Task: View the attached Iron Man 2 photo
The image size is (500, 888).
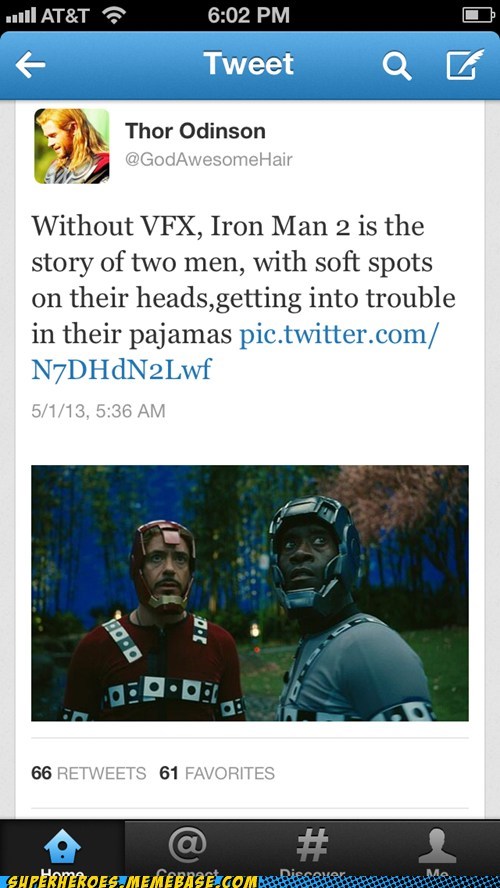Action: click(x=250, y=593)
